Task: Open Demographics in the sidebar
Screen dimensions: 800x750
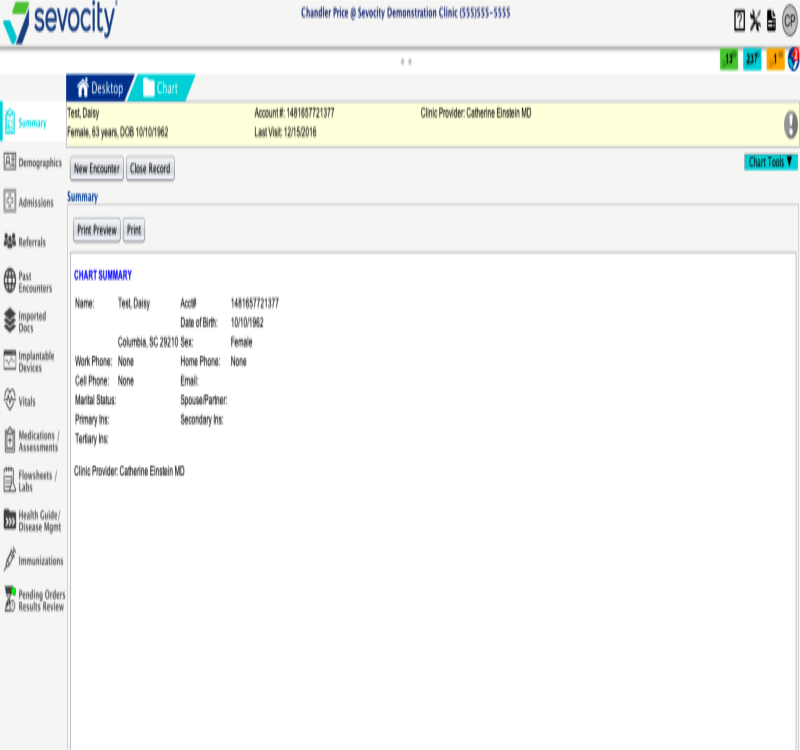Action: pos(33,162)
